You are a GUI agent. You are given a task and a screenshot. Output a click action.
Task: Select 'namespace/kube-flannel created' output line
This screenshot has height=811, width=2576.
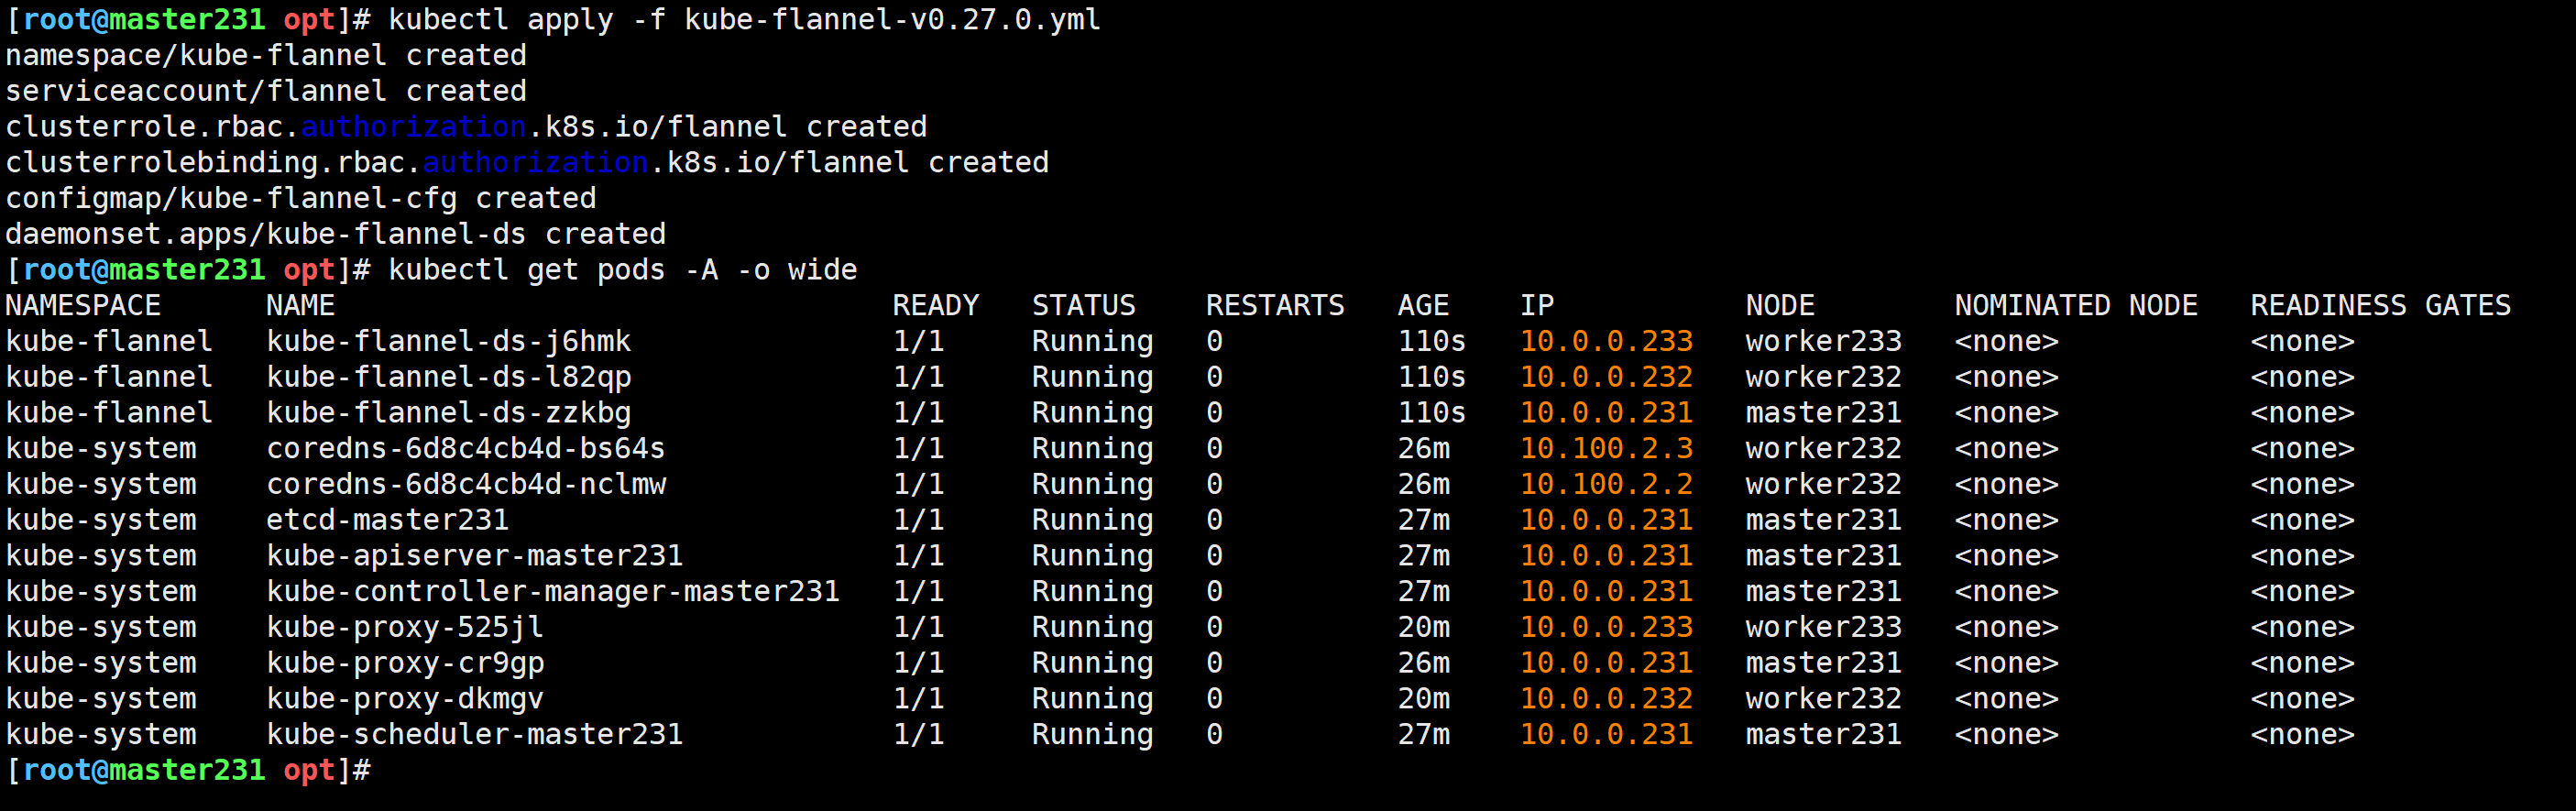pyautogui.click(x=266, y=56)
